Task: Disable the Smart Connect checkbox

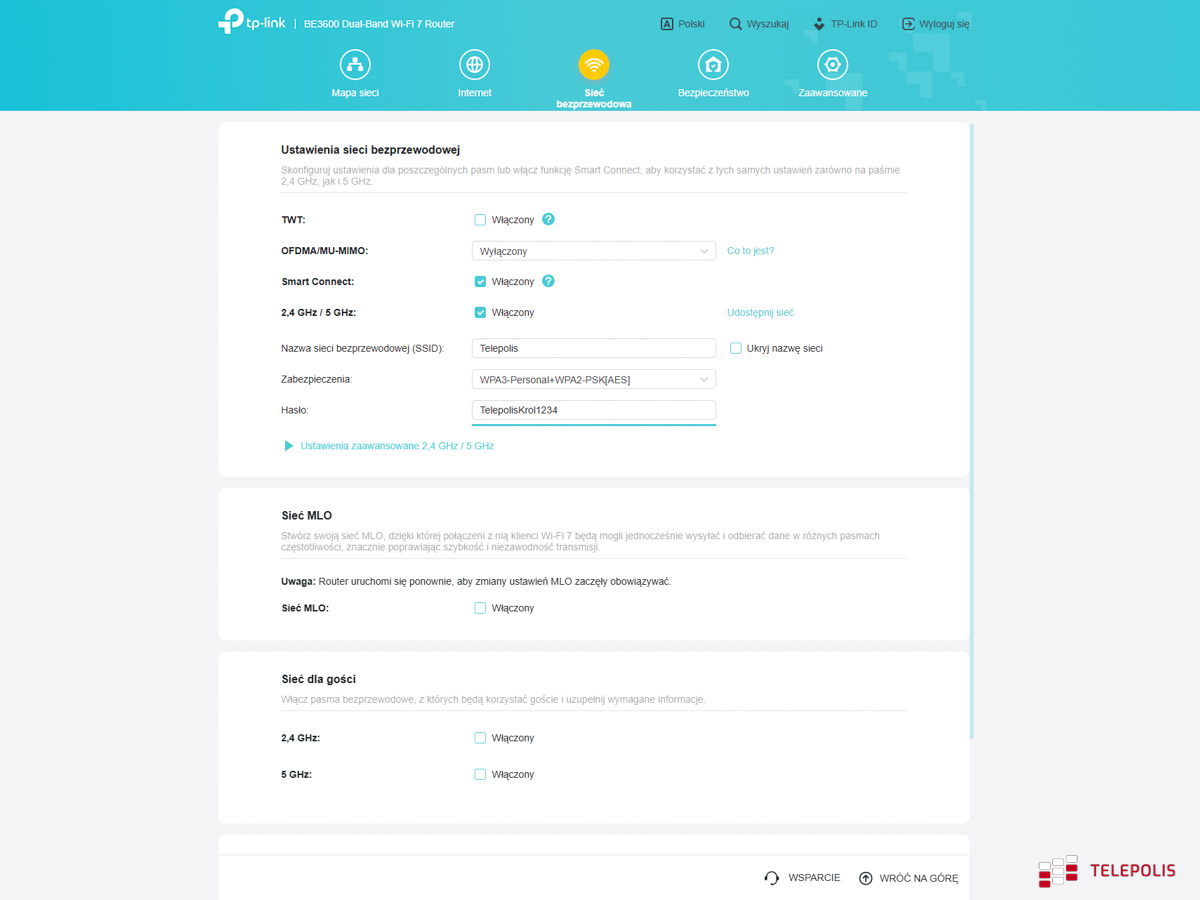Action: click(480, 282)
